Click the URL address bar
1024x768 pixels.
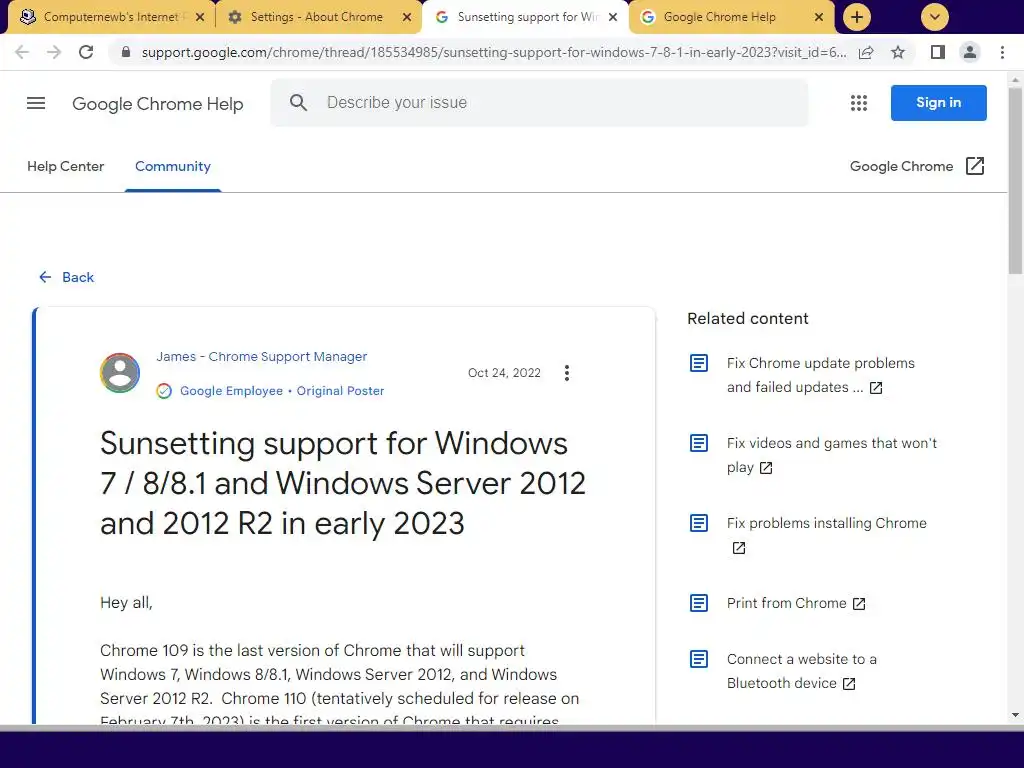point(493,52)
